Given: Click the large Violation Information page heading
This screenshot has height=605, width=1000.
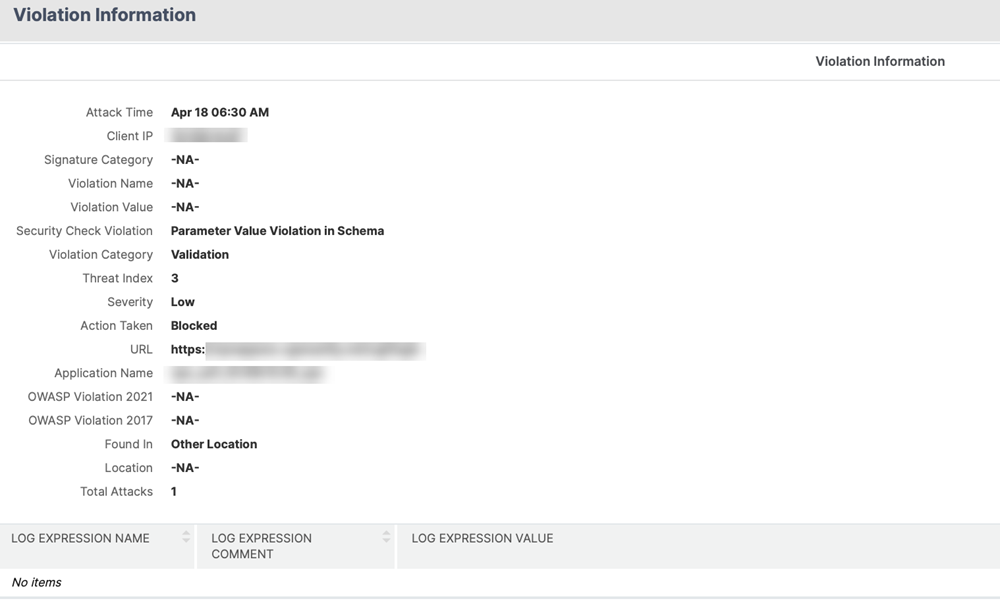Looking at the screenshot, I should tap(105, 15).
